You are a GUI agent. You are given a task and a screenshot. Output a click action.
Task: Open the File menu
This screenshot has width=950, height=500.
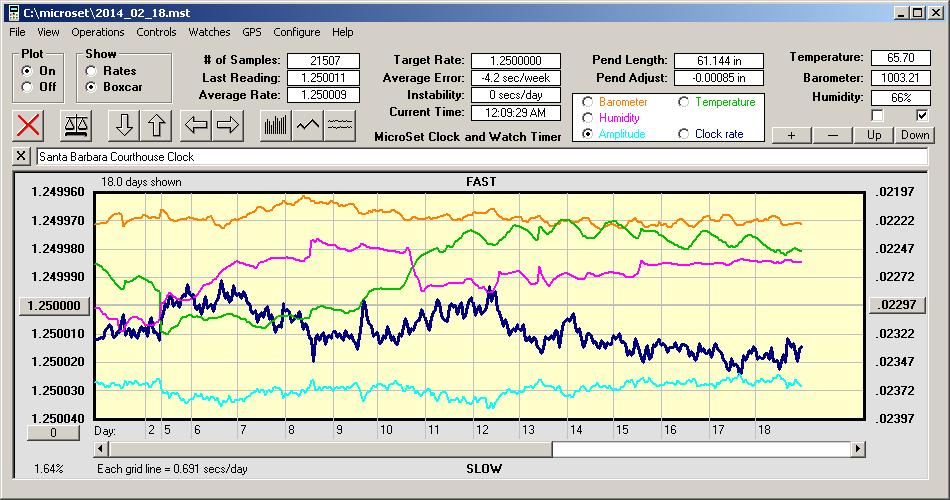pos(17,32)
